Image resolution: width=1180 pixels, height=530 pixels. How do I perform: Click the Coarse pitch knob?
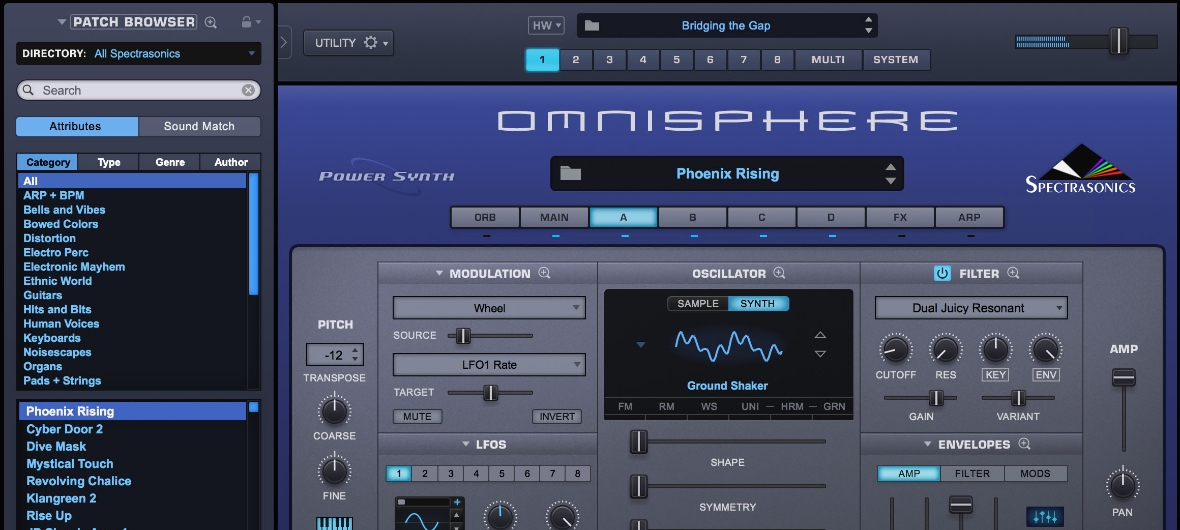(x=334, y=410)
